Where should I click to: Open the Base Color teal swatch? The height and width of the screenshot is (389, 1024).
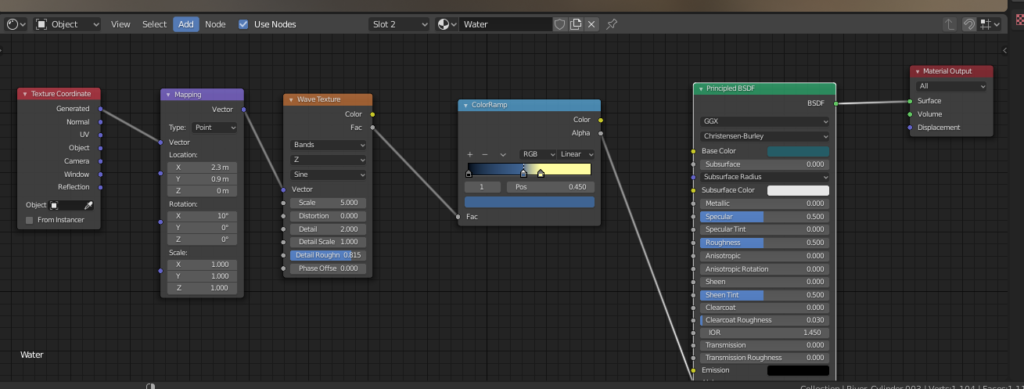point(798,151)
